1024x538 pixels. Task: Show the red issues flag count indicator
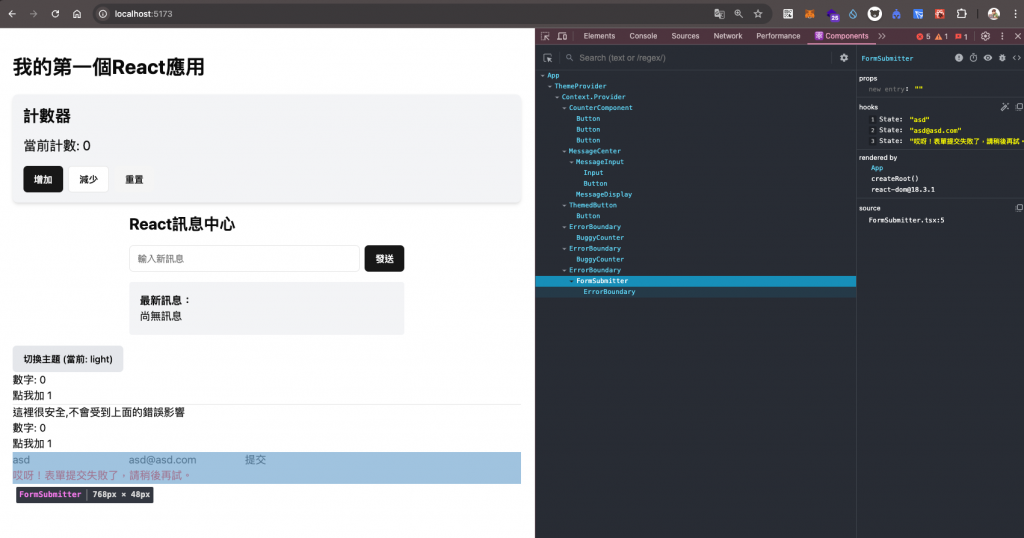tap(961, 37)
